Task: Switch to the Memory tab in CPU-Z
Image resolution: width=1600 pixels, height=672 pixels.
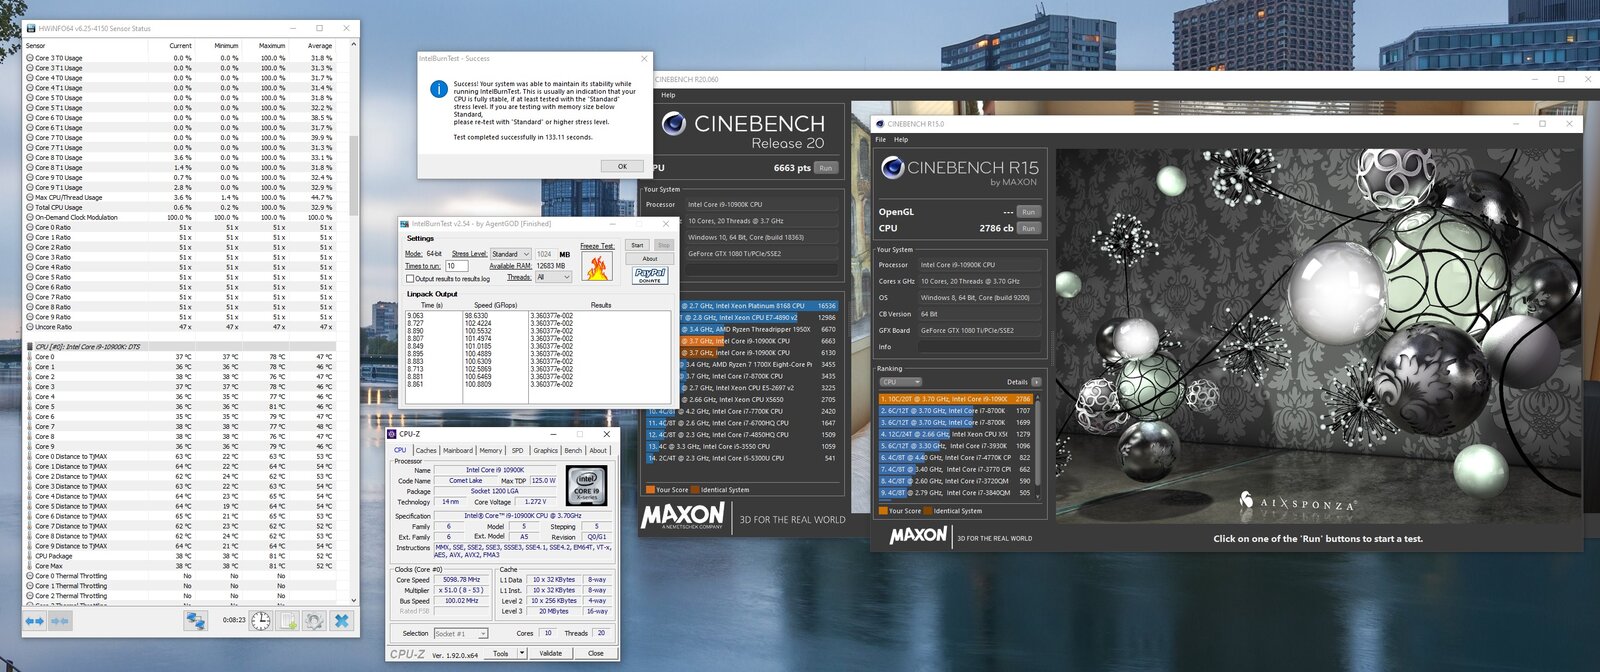Action: click(x=491, y=450)
